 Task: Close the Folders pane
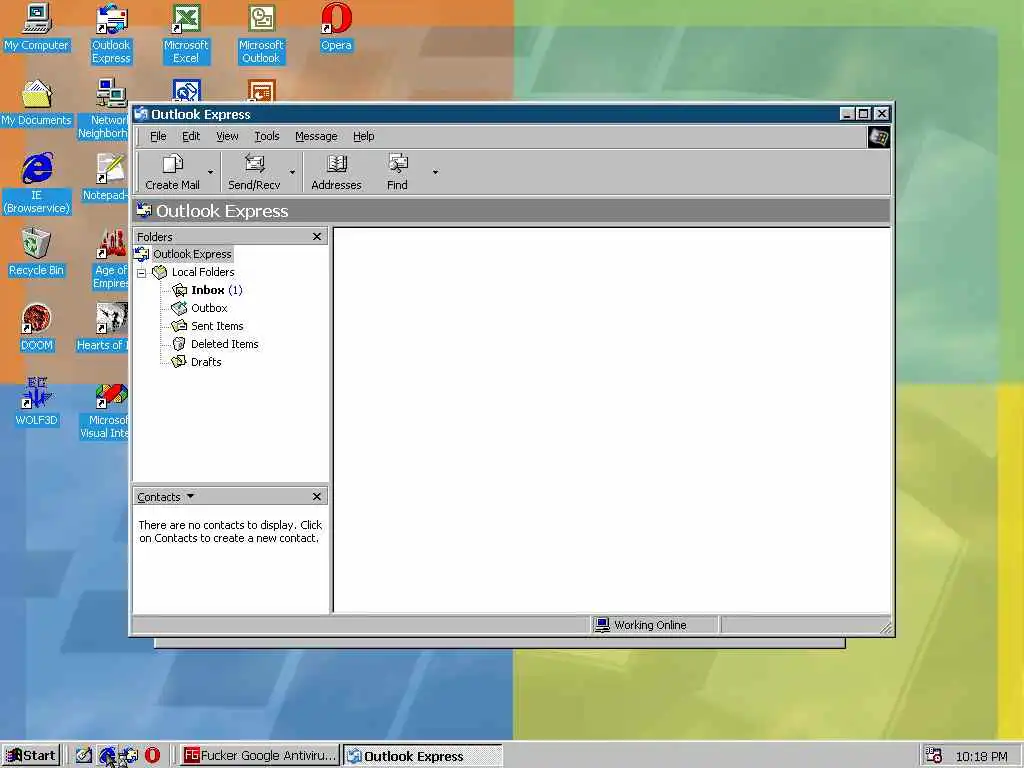pos(317,236)
